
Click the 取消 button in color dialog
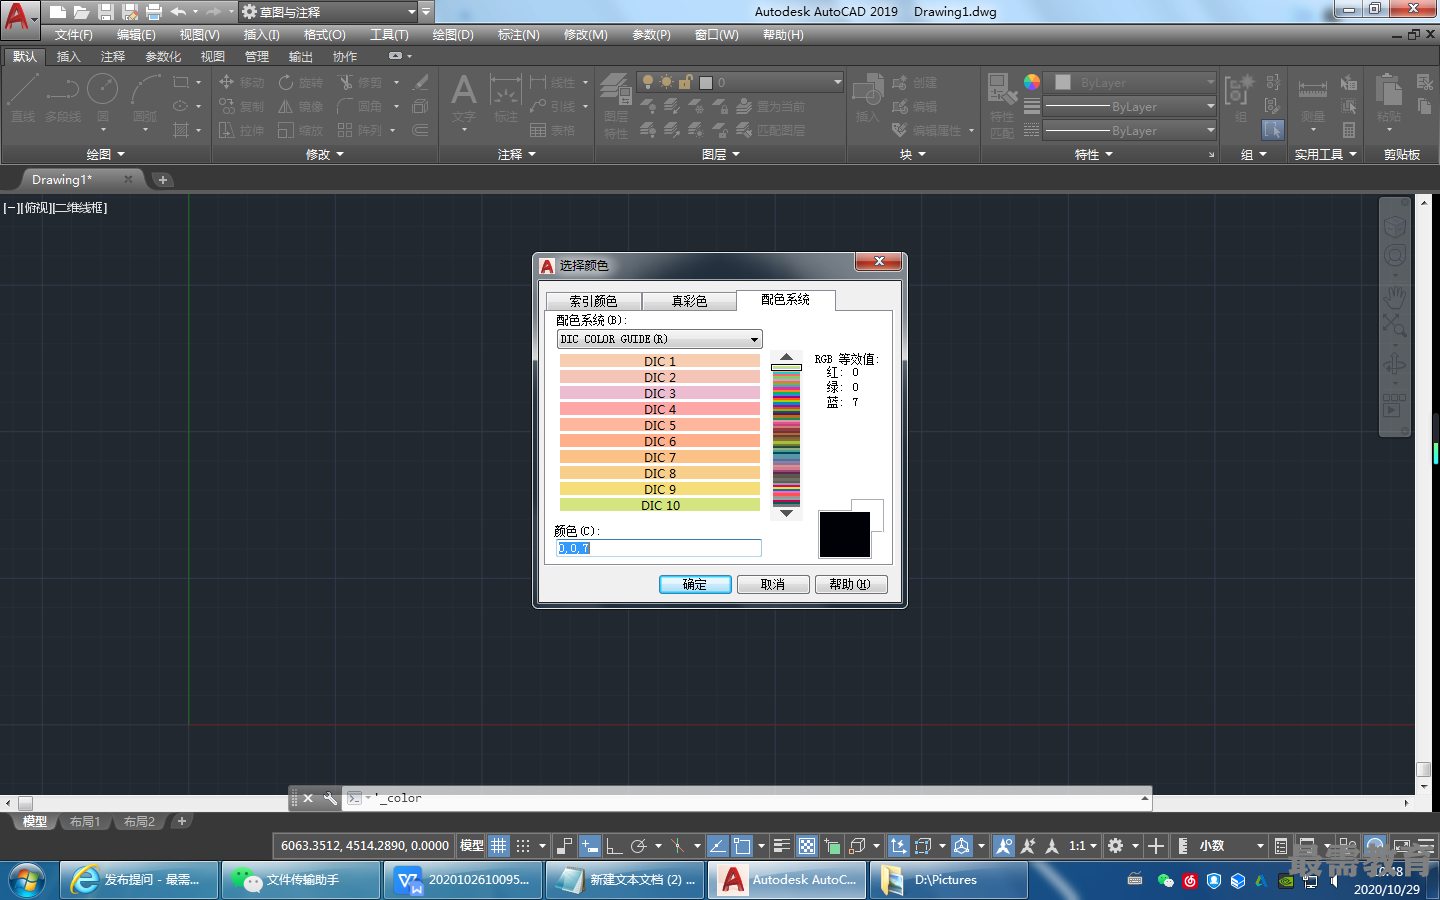point(773,585)
